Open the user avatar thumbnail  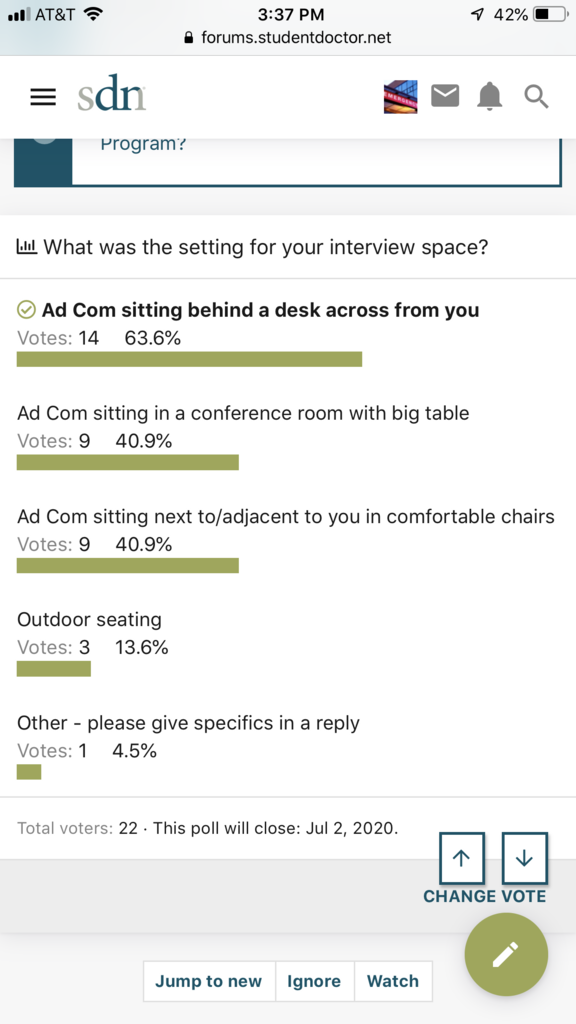click(x=400, y=97)
